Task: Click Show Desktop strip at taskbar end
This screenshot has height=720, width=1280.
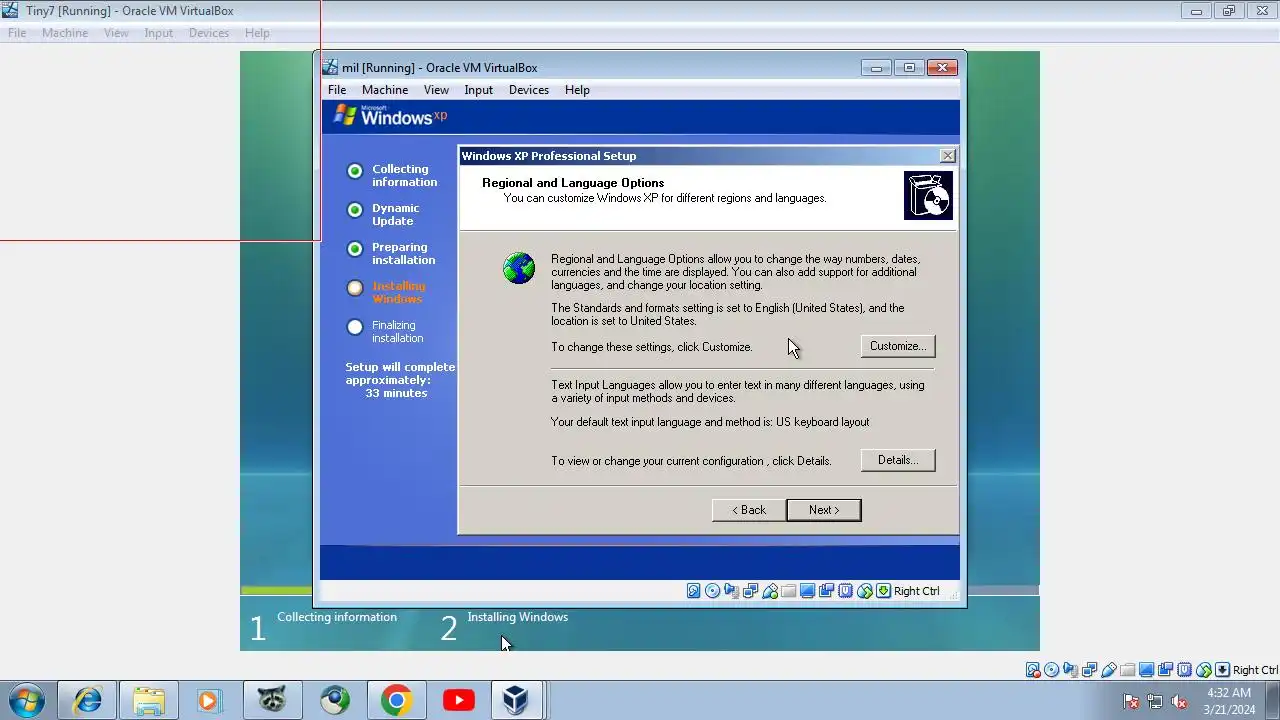Action: (x=1273, y=701)
